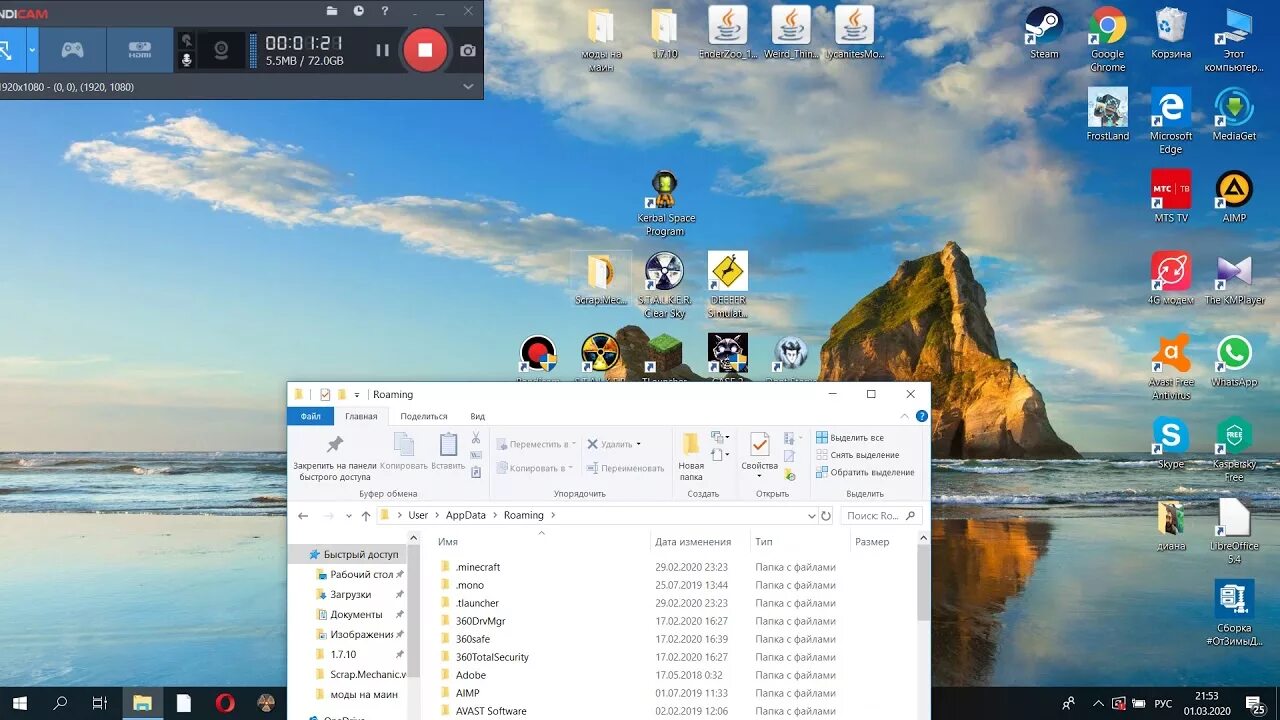
Task: Open Explorer help blue question icon
Action: [922, 416]
